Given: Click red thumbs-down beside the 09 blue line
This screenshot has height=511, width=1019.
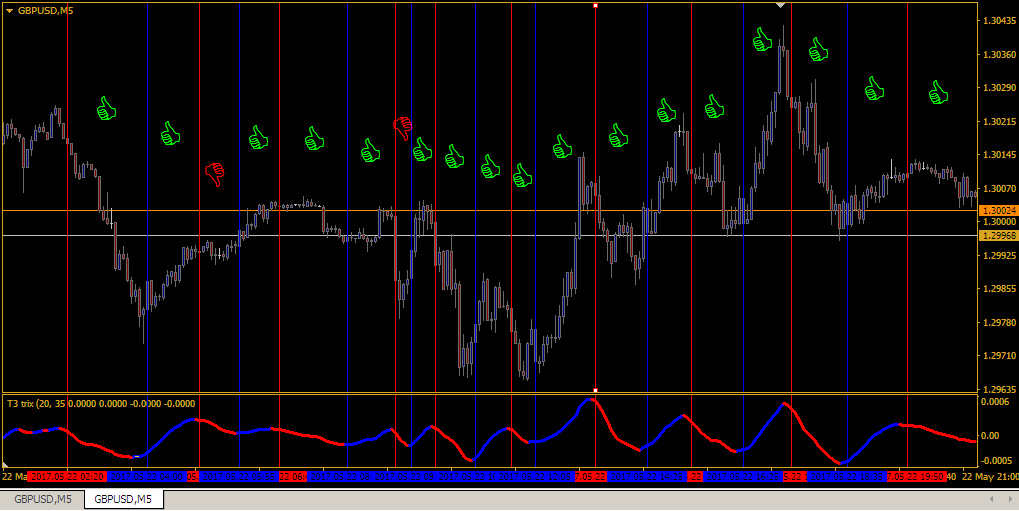Looking at the screenshot, I should click(x=403, y=128).
